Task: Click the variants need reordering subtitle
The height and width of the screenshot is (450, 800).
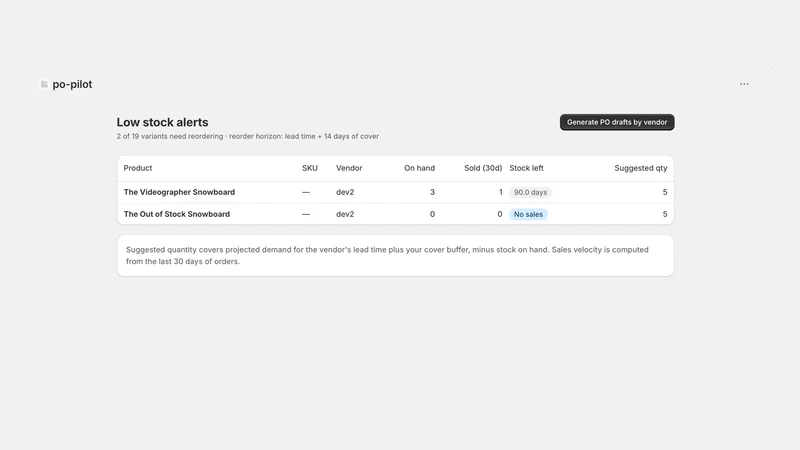Action: tap(247, 136)
